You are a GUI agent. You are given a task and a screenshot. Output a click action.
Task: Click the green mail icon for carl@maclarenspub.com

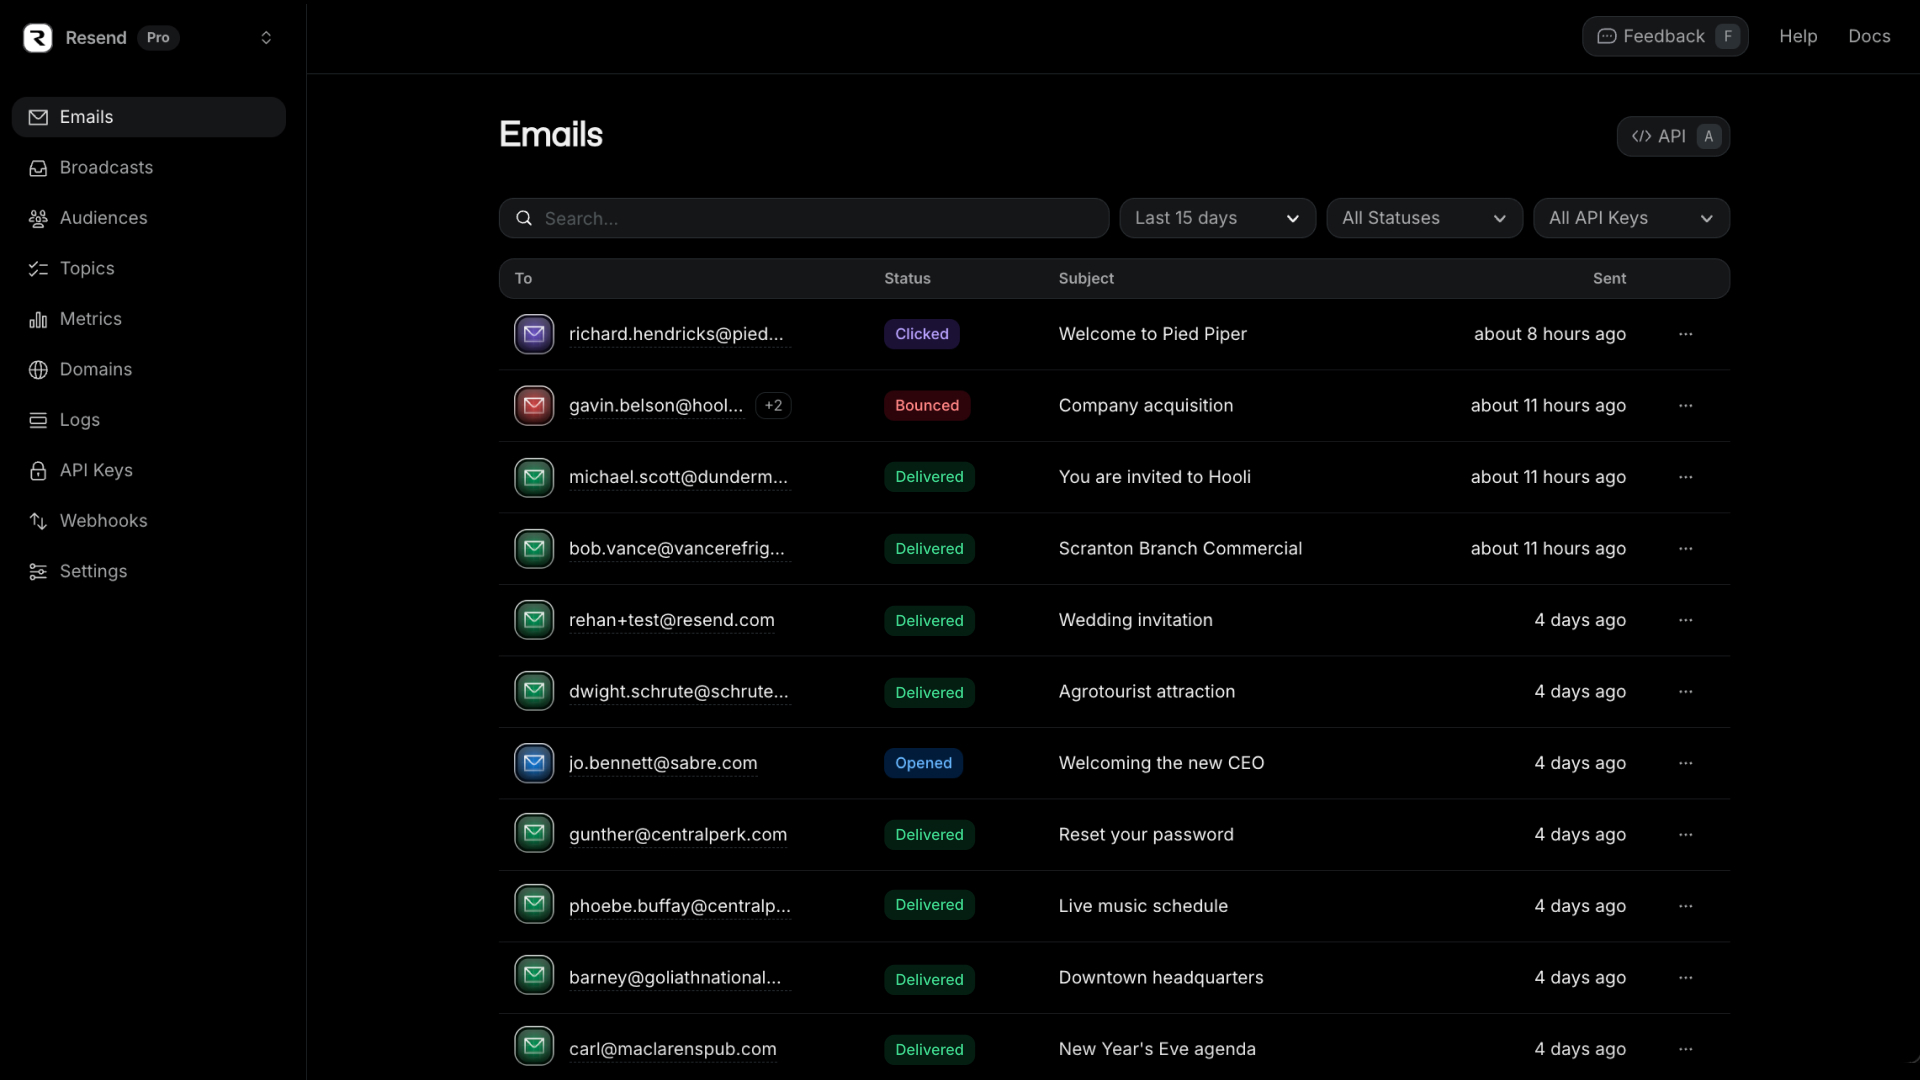pos(534,1046)
